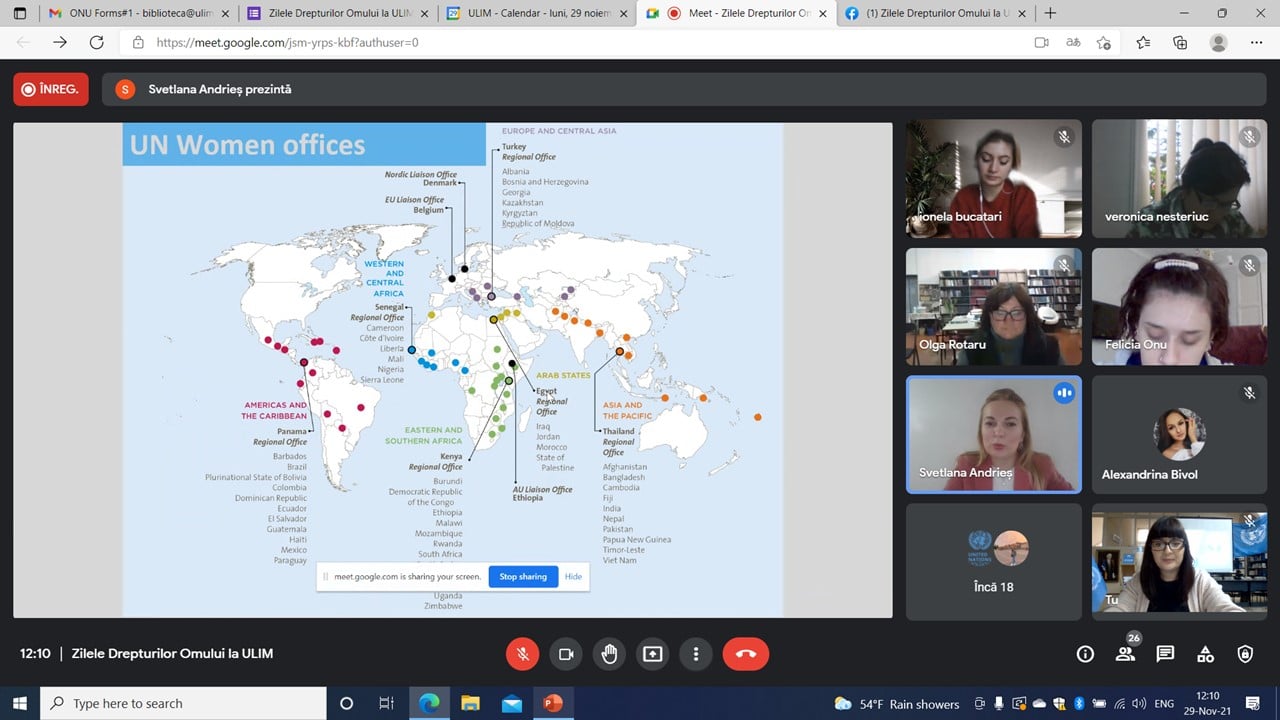Open File Explorer from taskbar
The image size is (1280, 720).
(470, 703)
